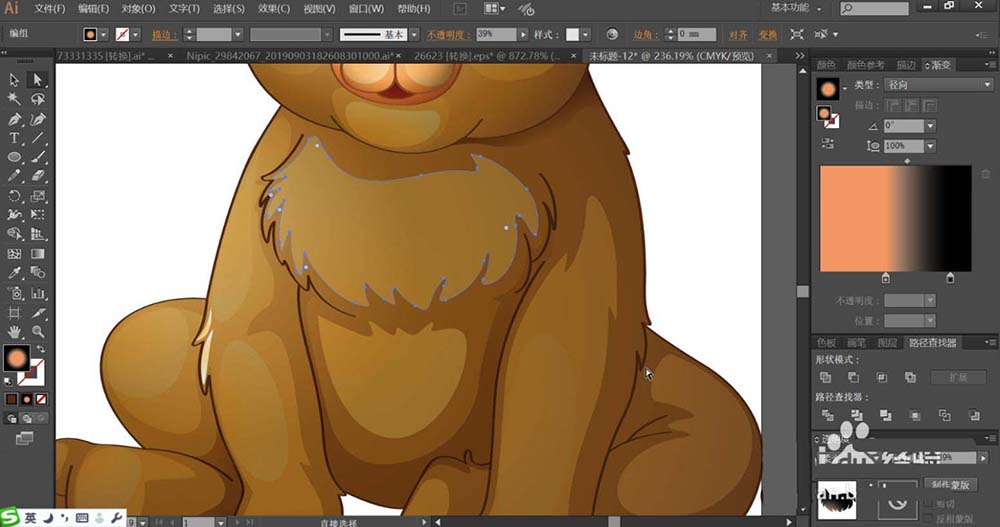Select the Eraser tool
This screenshot has width=1000, height=527.
coord(38,176)
